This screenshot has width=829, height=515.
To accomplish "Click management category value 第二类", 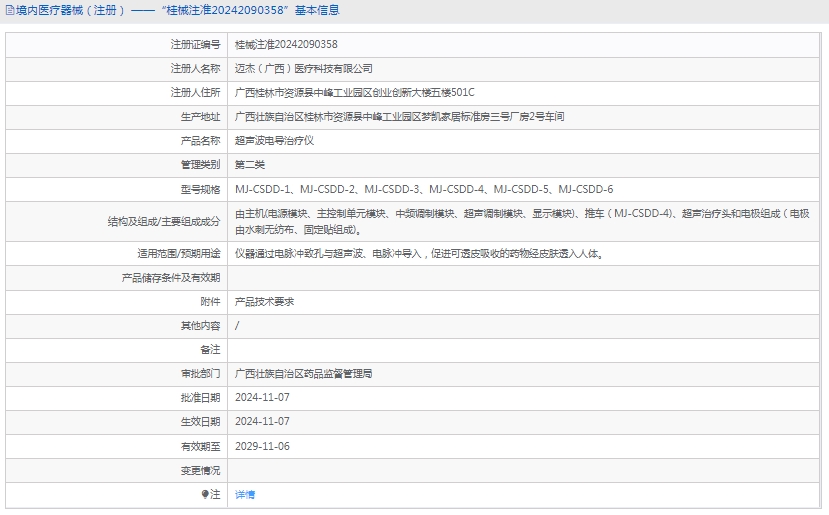I will coord(250,165).
